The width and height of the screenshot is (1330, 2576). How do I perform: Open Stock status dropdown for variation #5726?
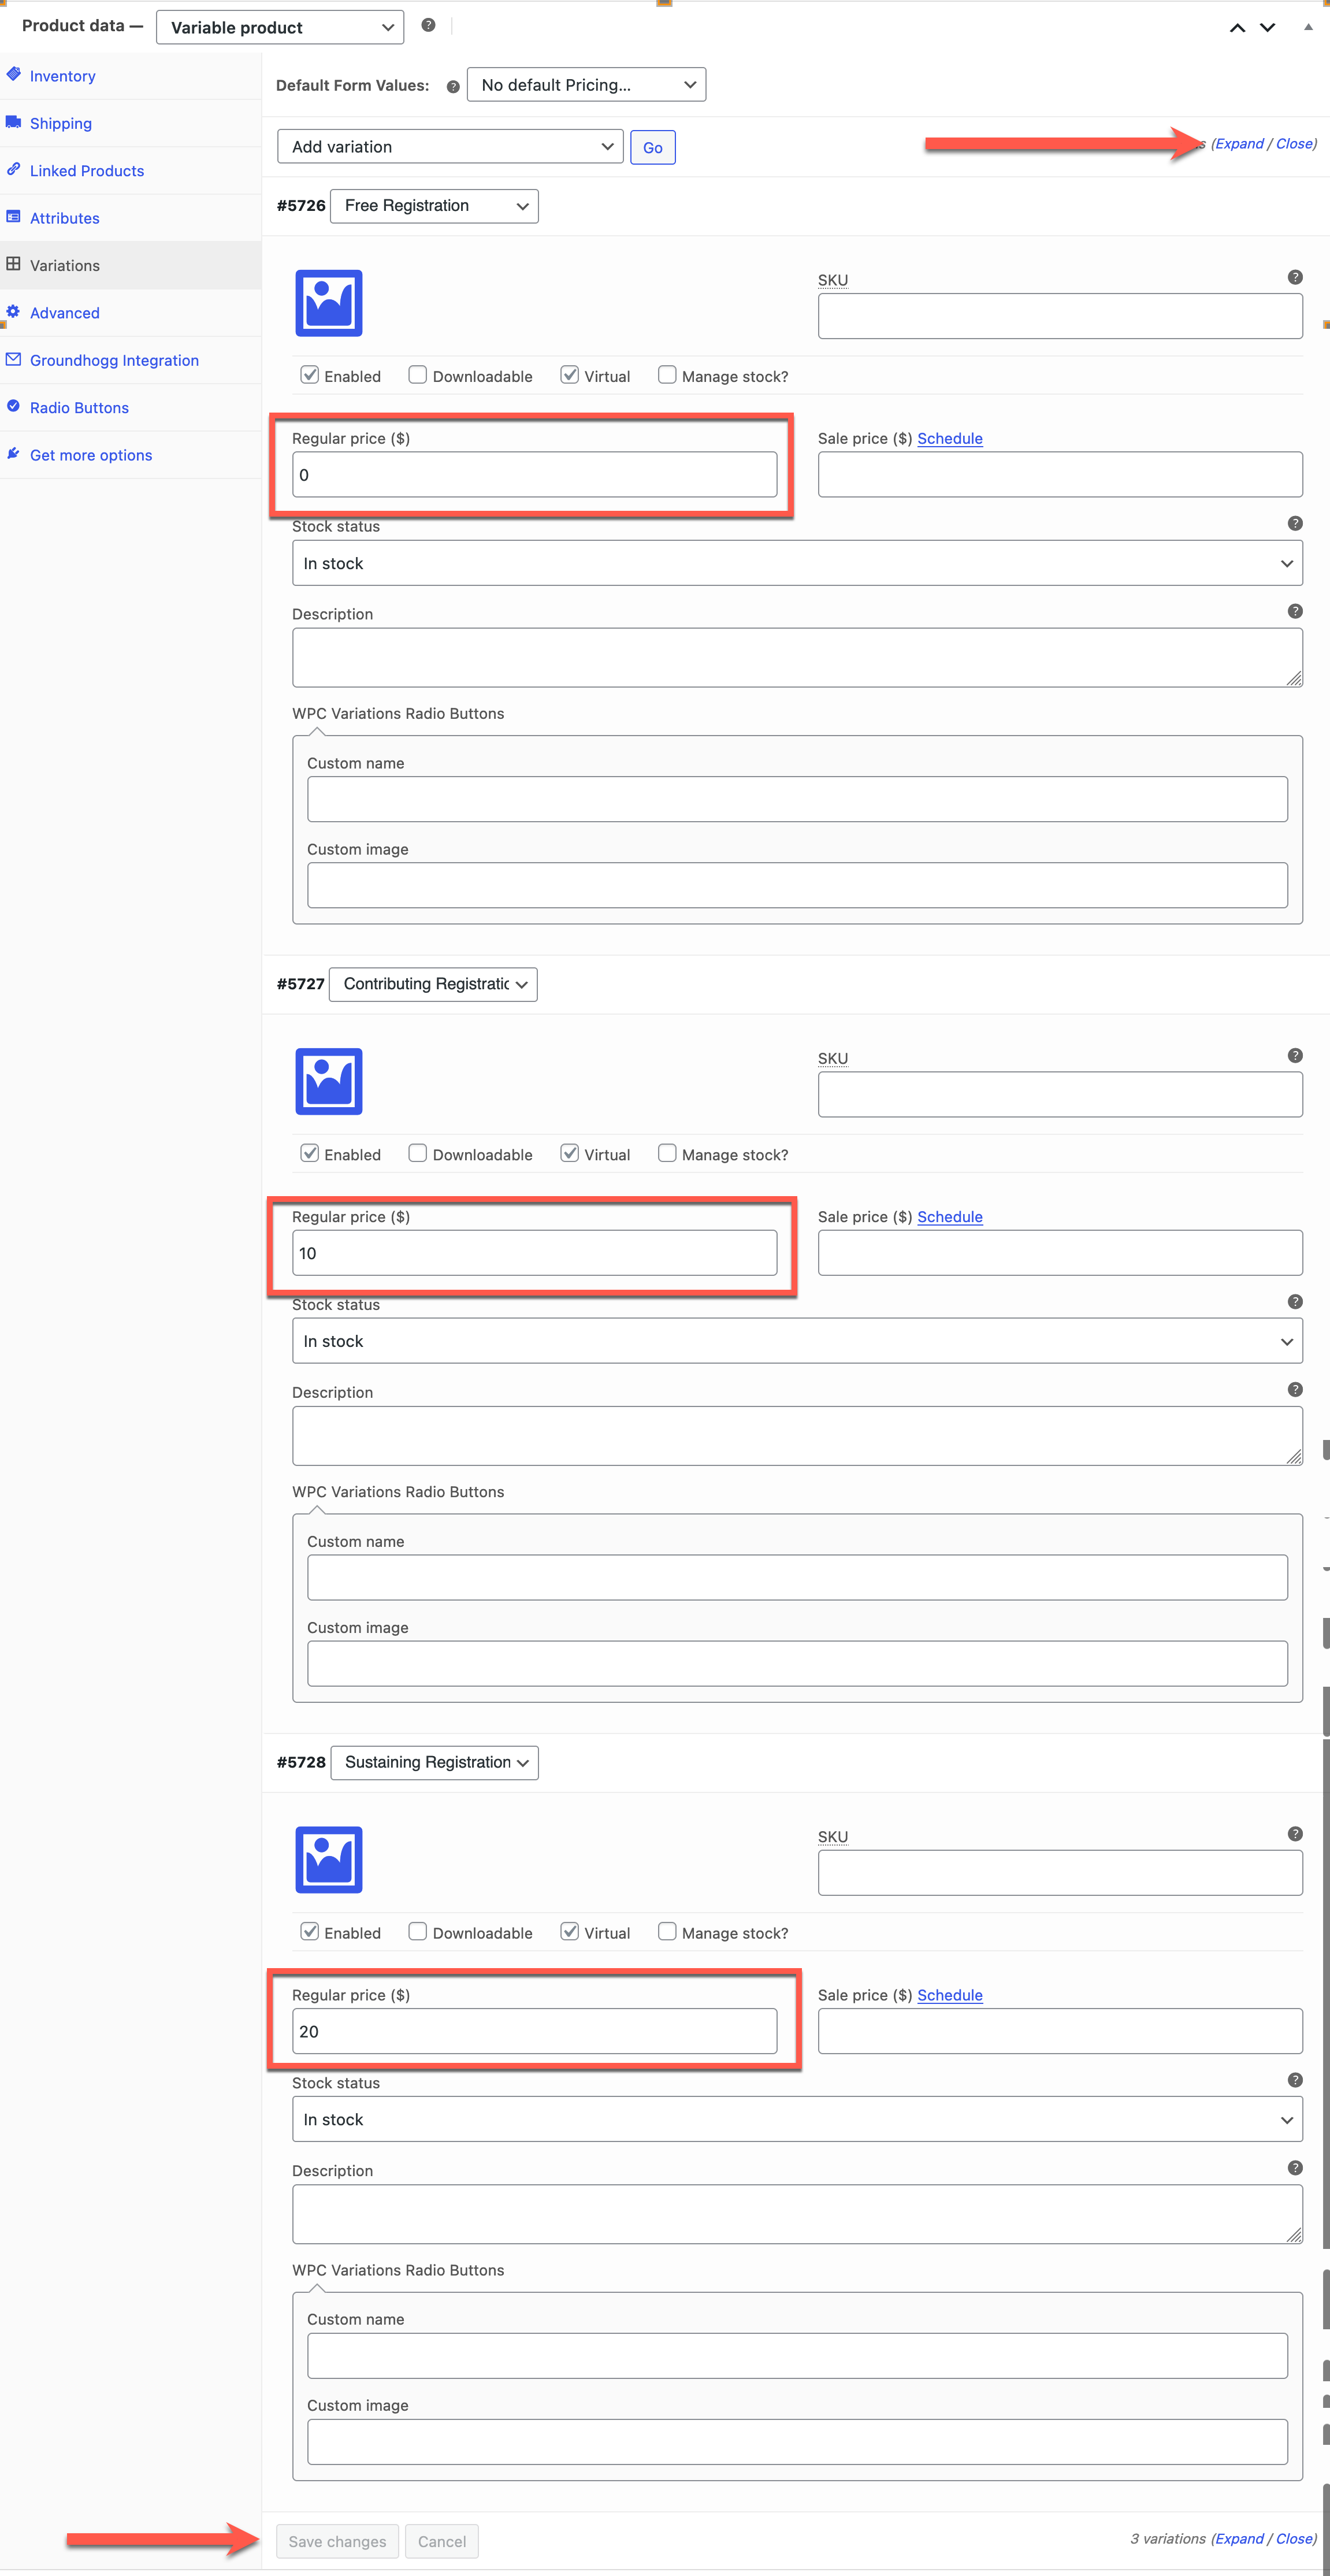(x=796, y=563)
